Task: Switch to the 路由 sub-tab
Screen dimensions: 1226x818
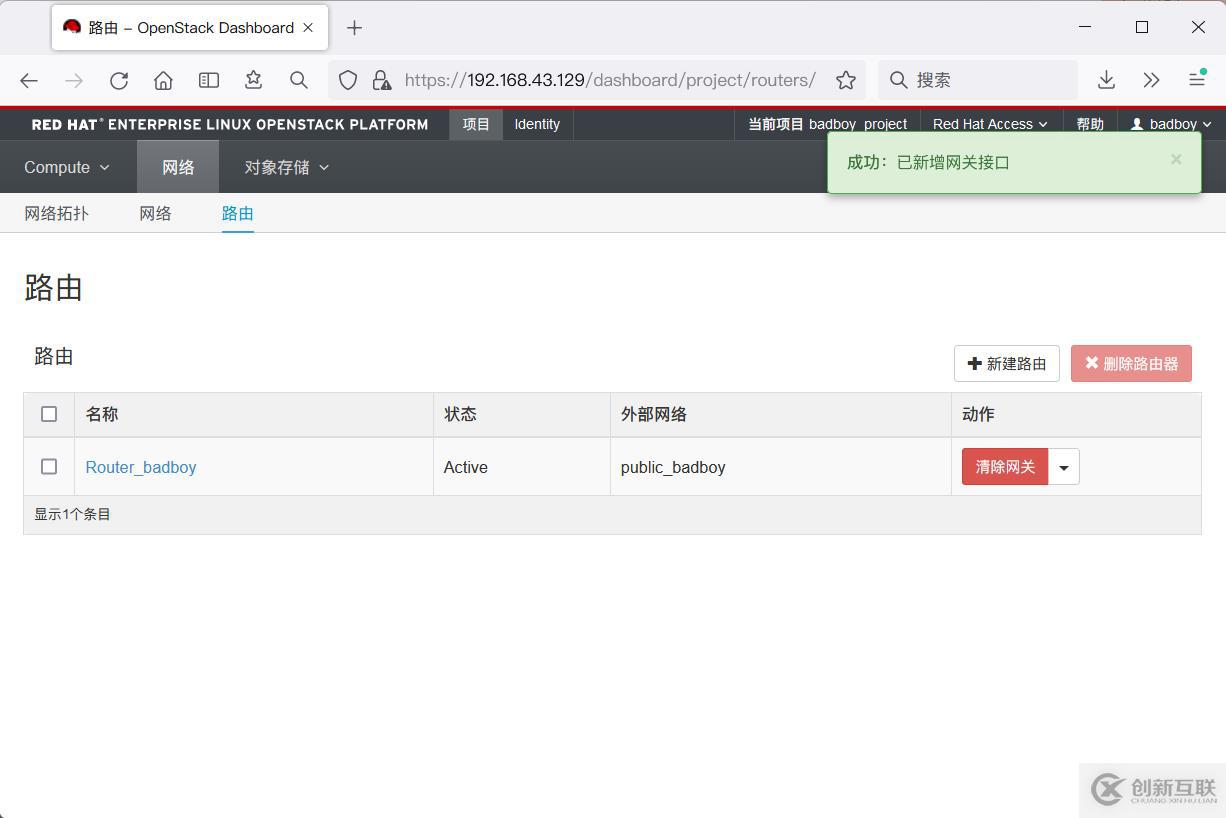Action: click(237, 213)
